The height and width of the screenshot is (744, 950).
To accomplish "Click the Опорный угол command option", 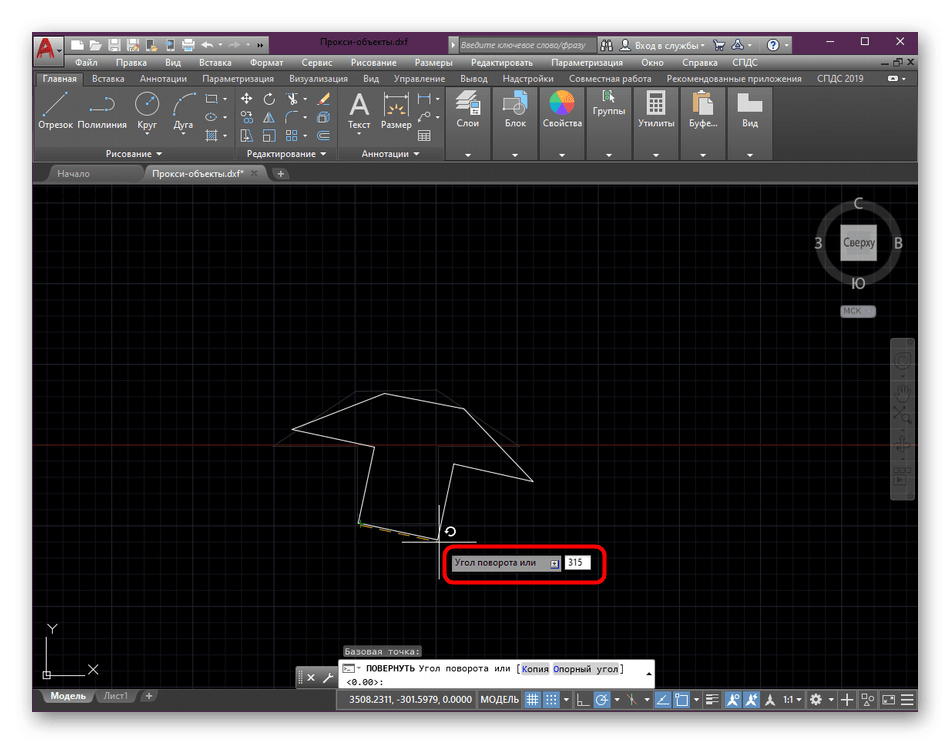I will point(585,669).
